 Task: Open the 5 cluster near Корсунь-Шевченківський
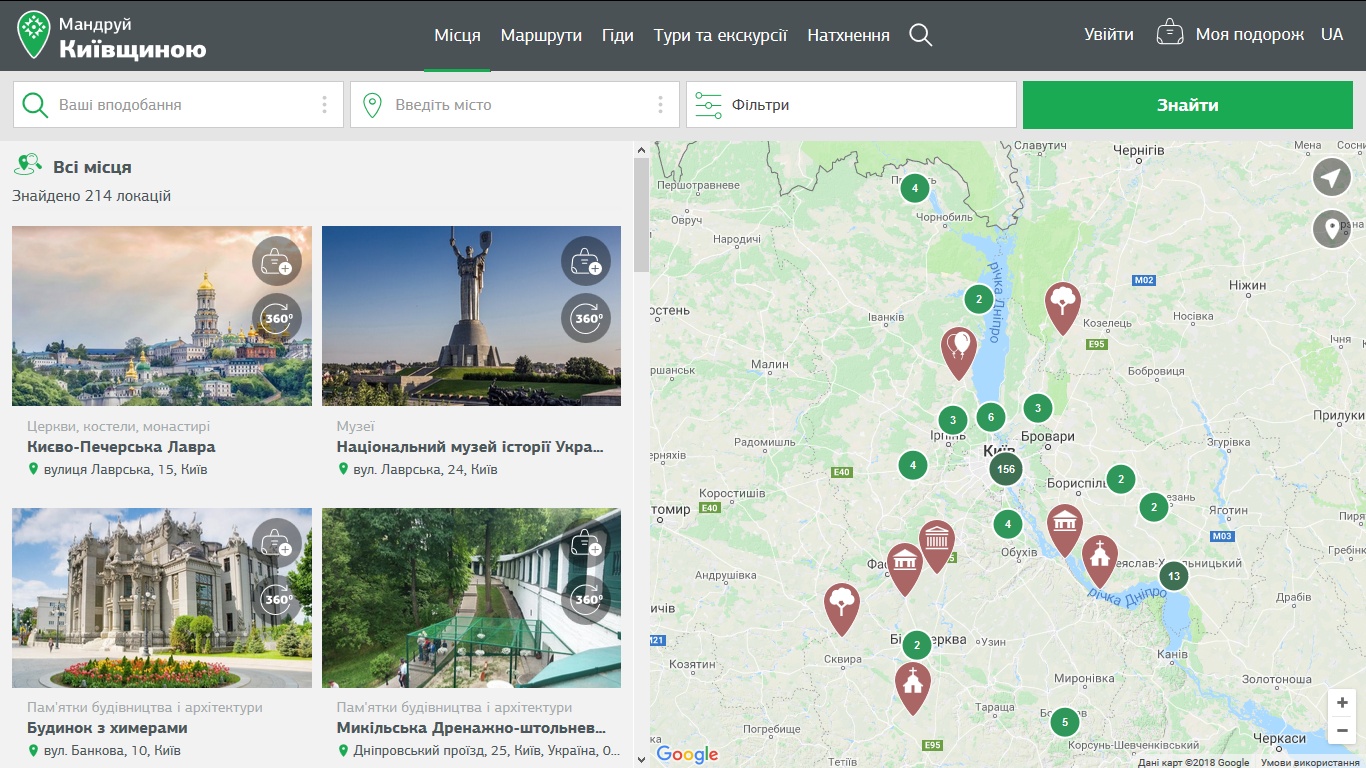pyautogui.click(x=1065, y=721)
